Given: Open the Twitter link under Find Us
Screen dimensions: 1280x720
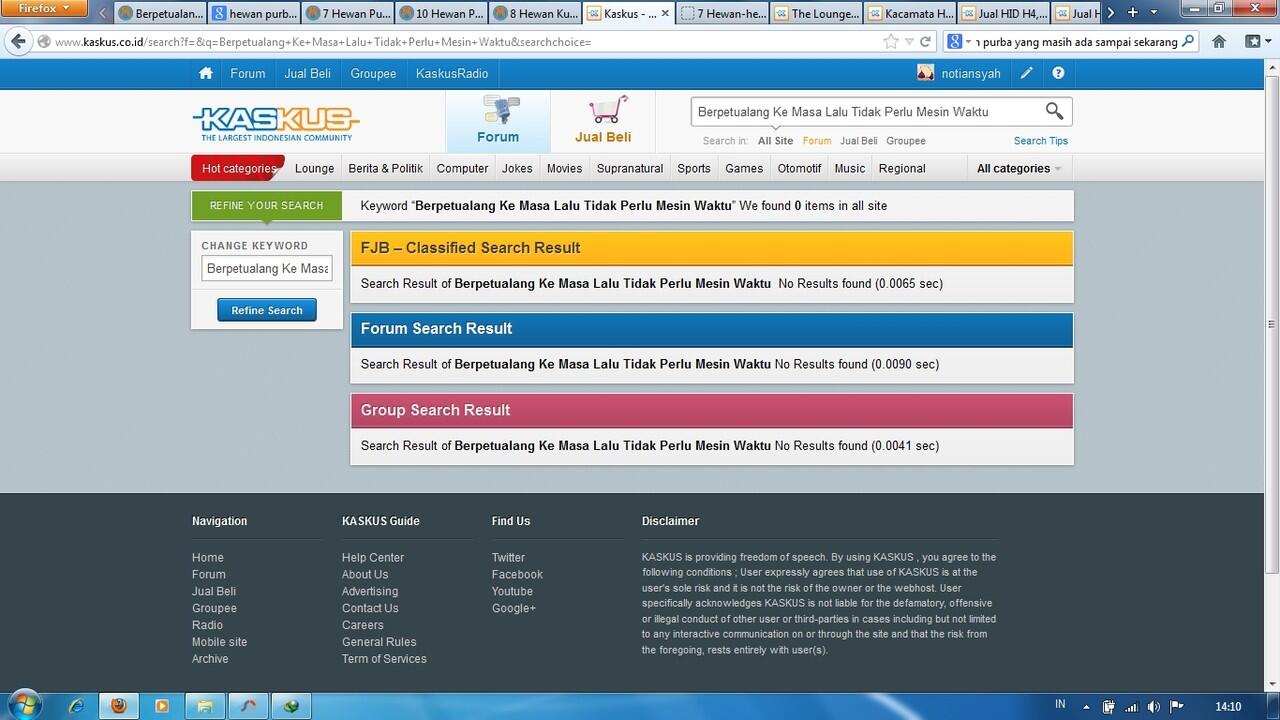Looking at the screenshot, I should click(508, 557).
